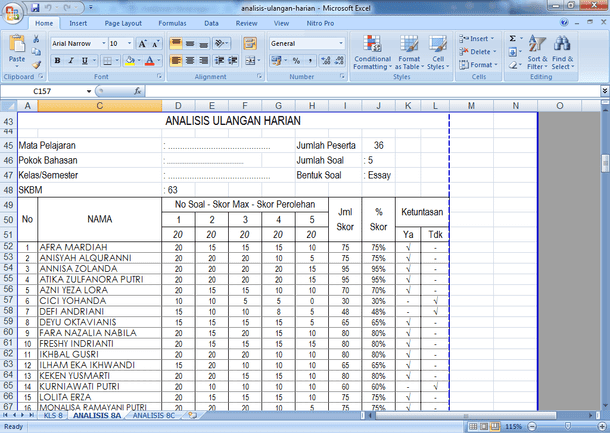
Task: Open Sort & Filter menu
Action: click(x=537, y=53)
